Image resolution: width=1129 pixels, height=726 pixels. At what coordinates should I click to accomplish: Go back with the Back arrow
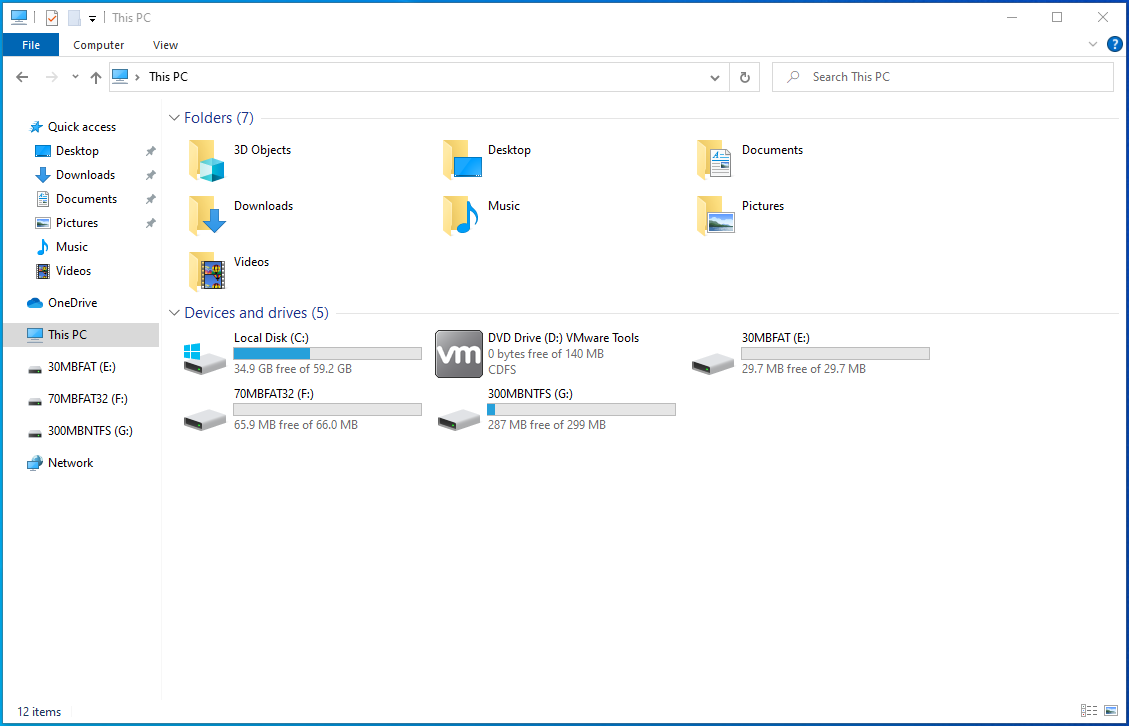tap(22, 77)
